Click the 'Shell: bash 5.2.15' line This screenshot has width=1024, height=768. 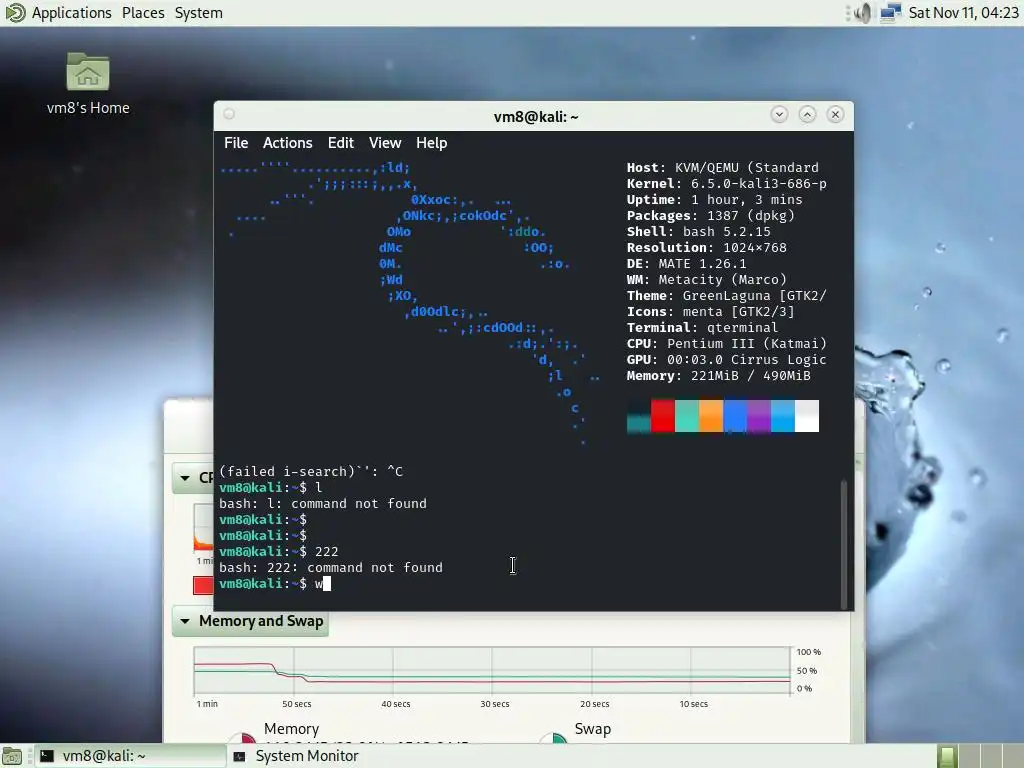point(699,232)
